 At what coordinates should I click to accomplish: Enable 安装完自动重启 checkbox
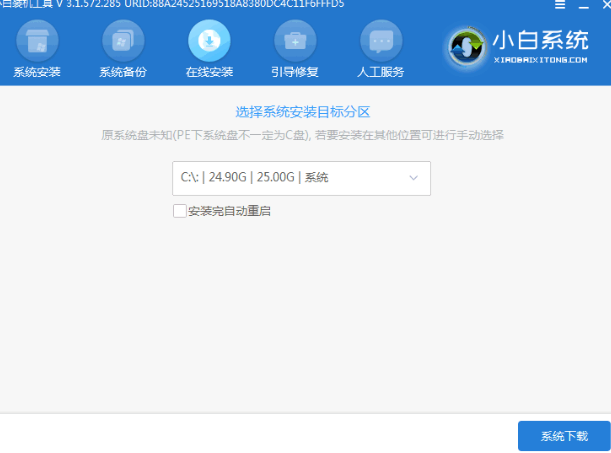click(x=180, y=211)
